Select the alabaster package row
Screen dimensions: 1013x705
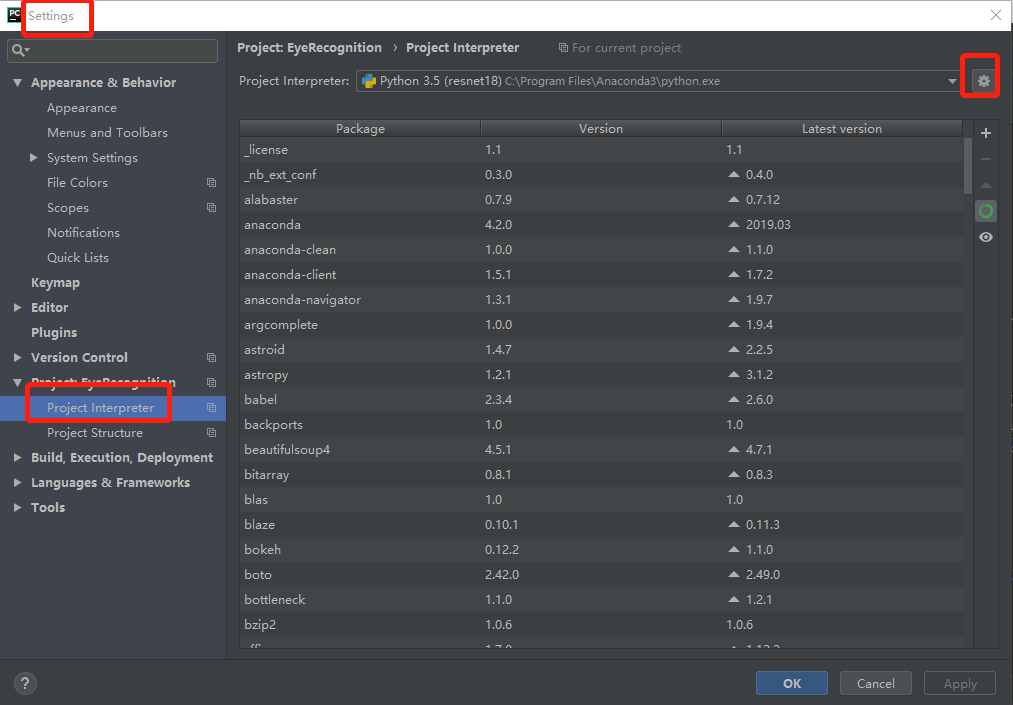click(601, 200)
